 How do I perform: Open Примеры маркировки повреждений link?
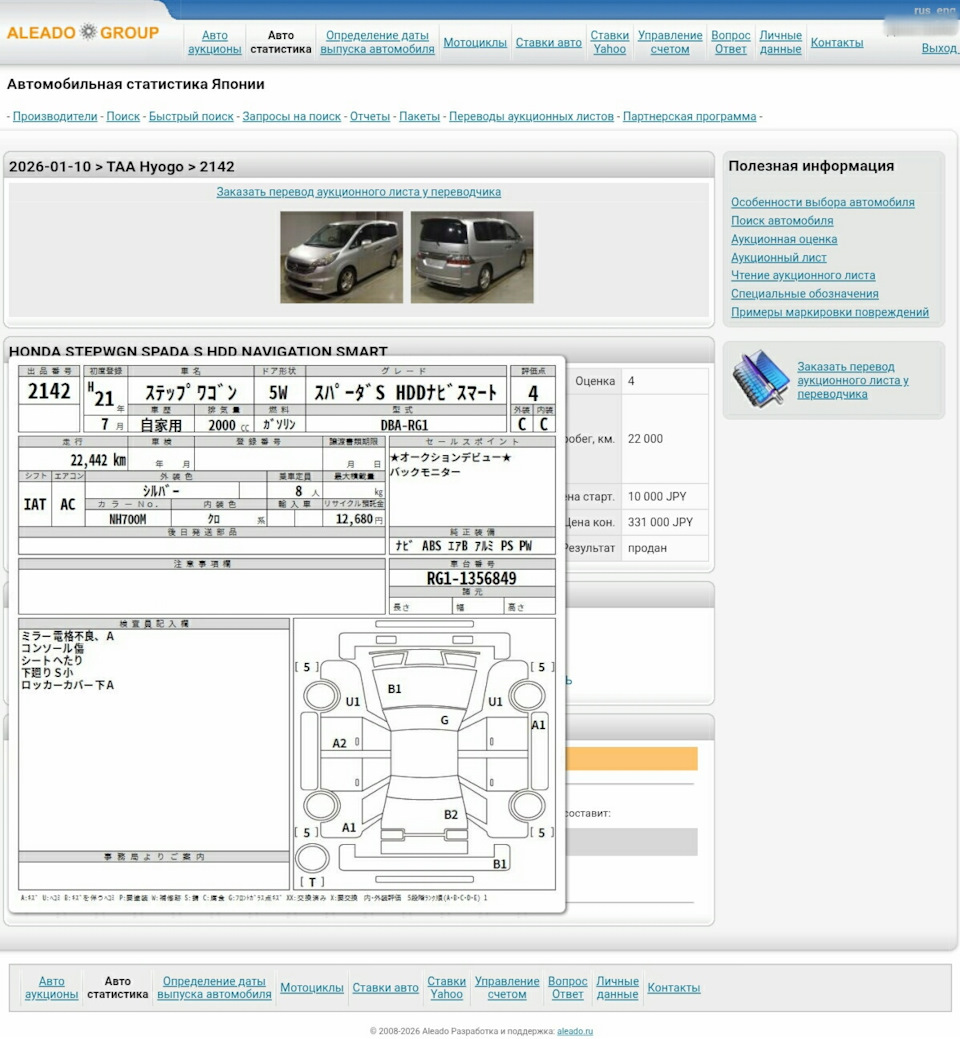point(829,312)
